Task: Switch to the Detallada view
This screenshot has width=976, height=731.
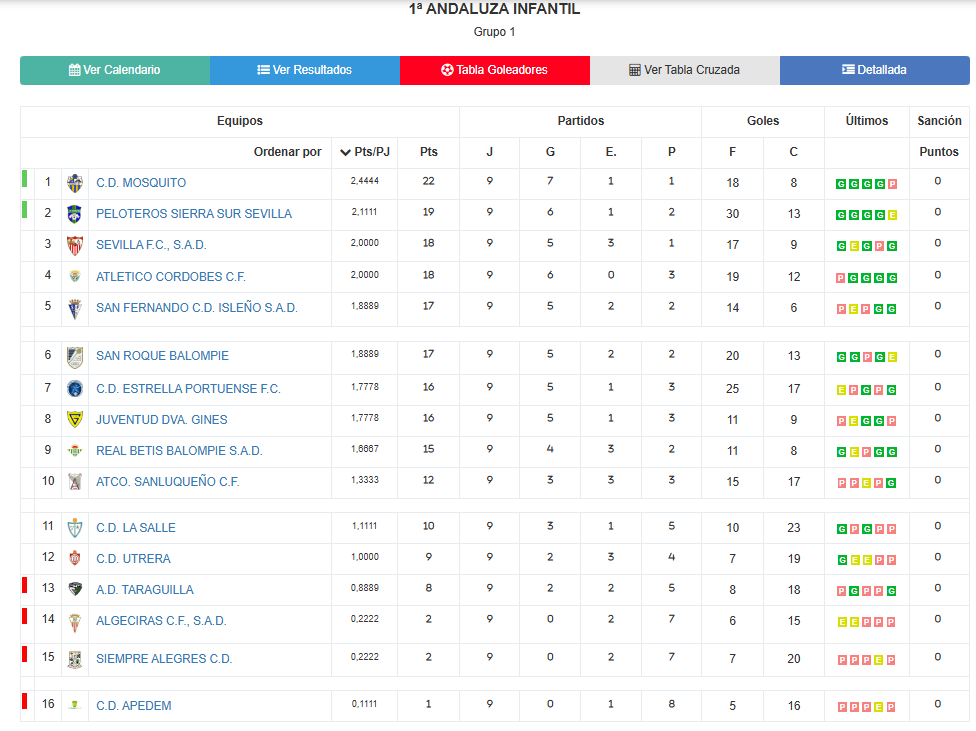Action: 875,70
